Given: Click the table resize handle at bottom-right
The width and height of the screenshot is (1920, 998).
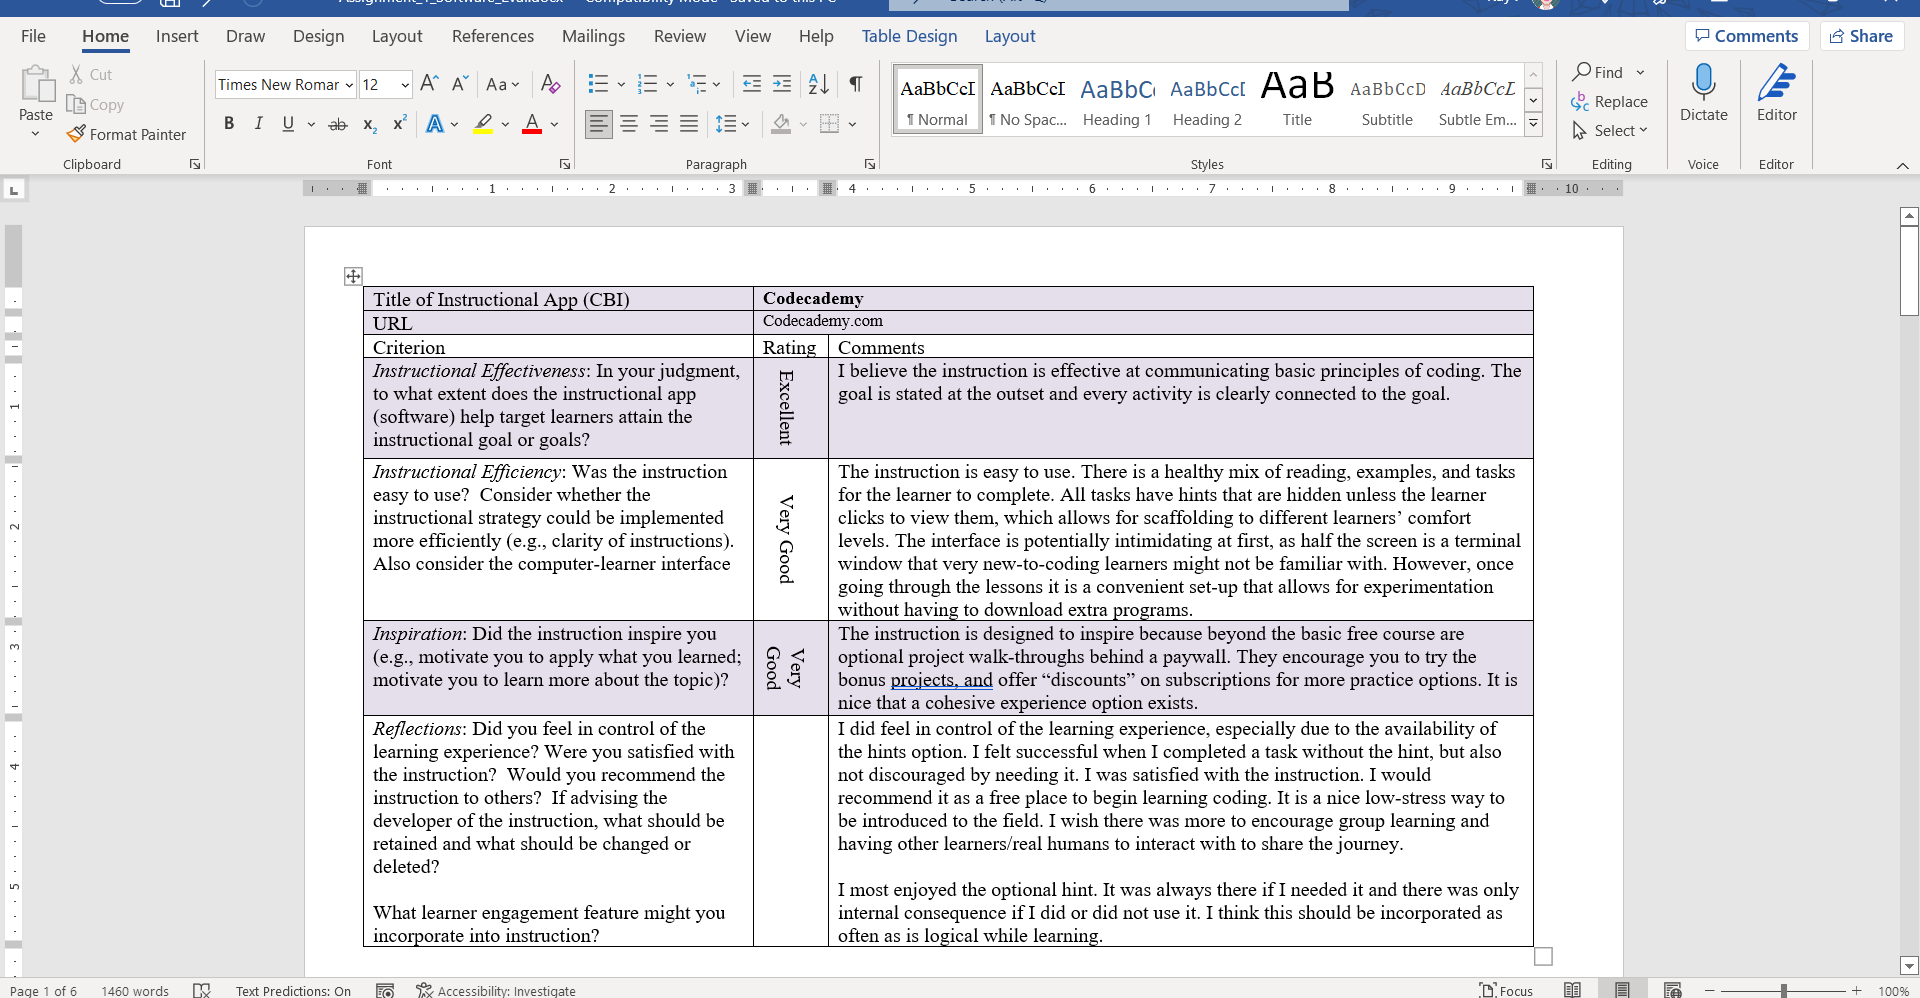Looking at the screenshot, I should [x=1543, y=956].
